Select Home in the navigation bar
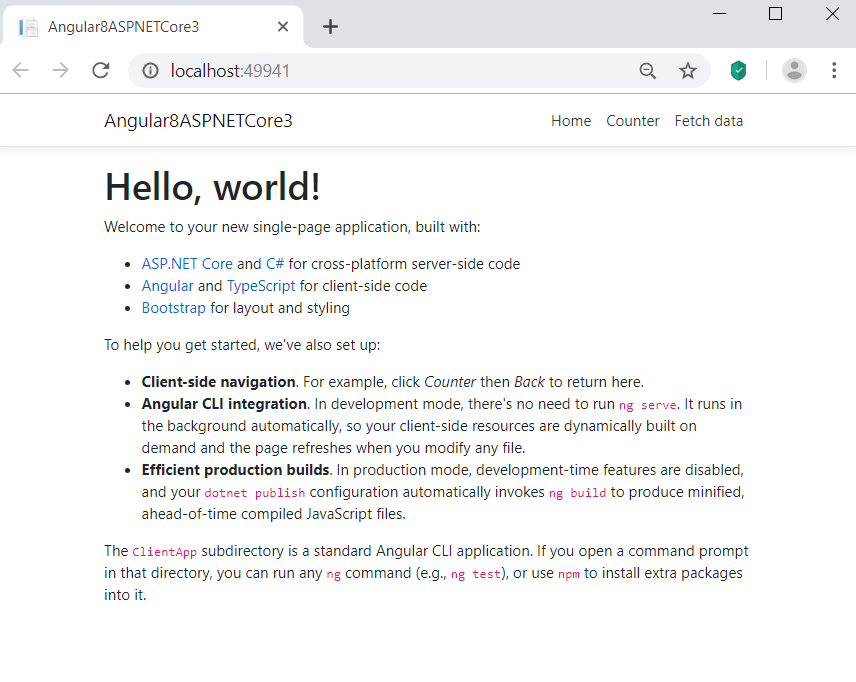This screenshot has height=682, width=856. (x=571, y=120)
